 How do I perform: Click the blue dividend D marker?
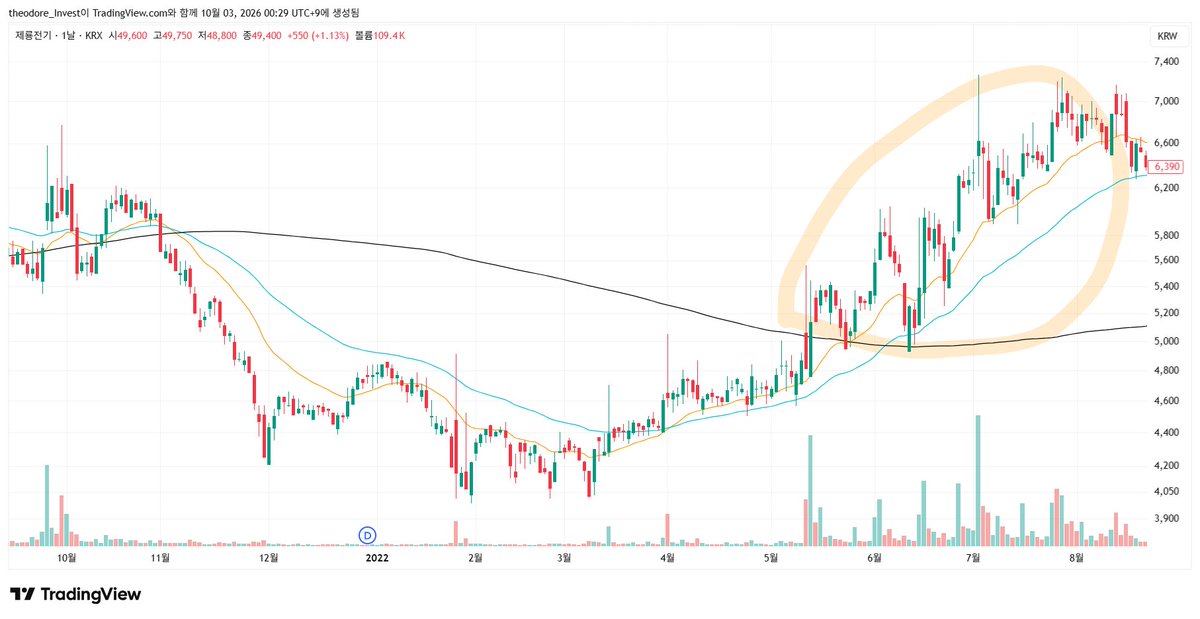[x=367, y=535]
